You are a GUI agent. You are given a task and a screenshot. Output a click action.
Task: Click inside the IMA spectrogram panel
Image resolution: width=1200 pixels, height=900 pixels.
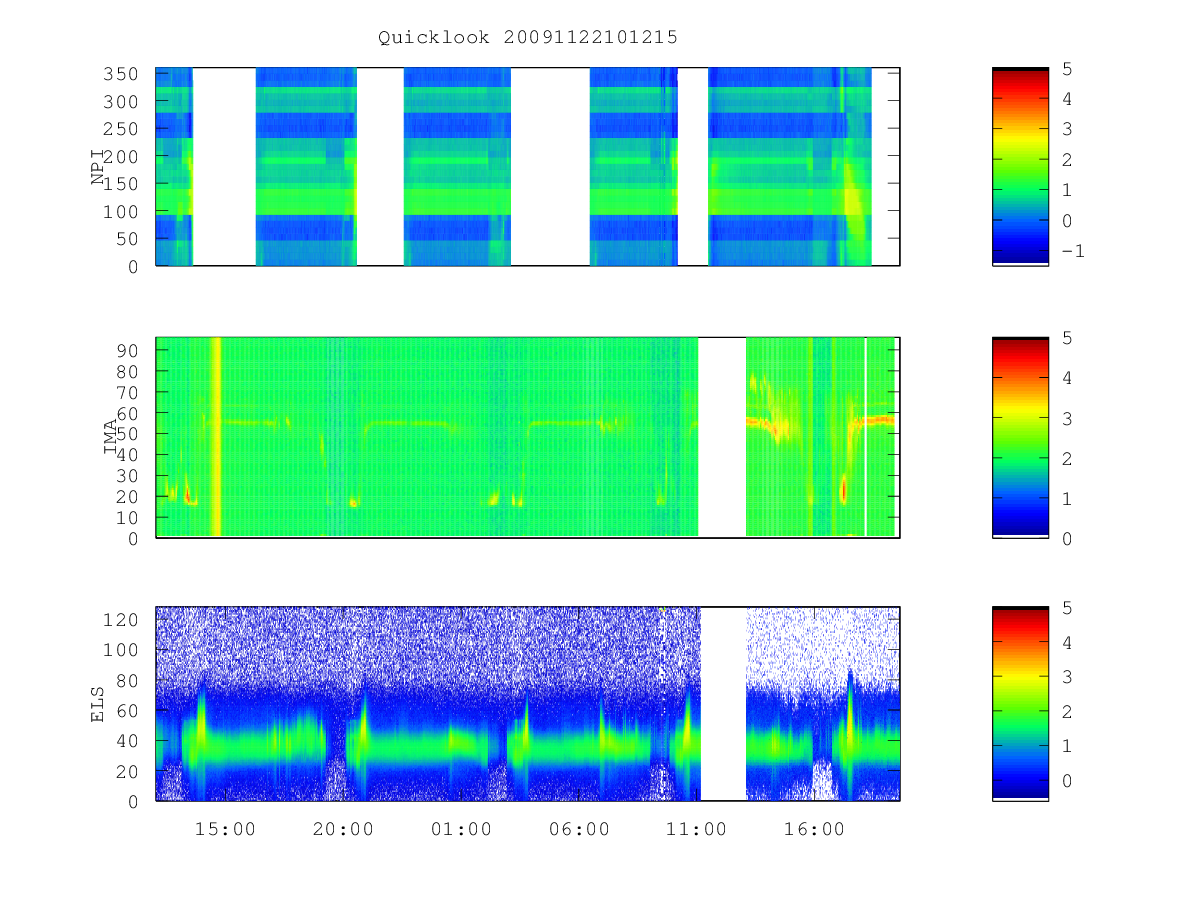coord(527,437)
